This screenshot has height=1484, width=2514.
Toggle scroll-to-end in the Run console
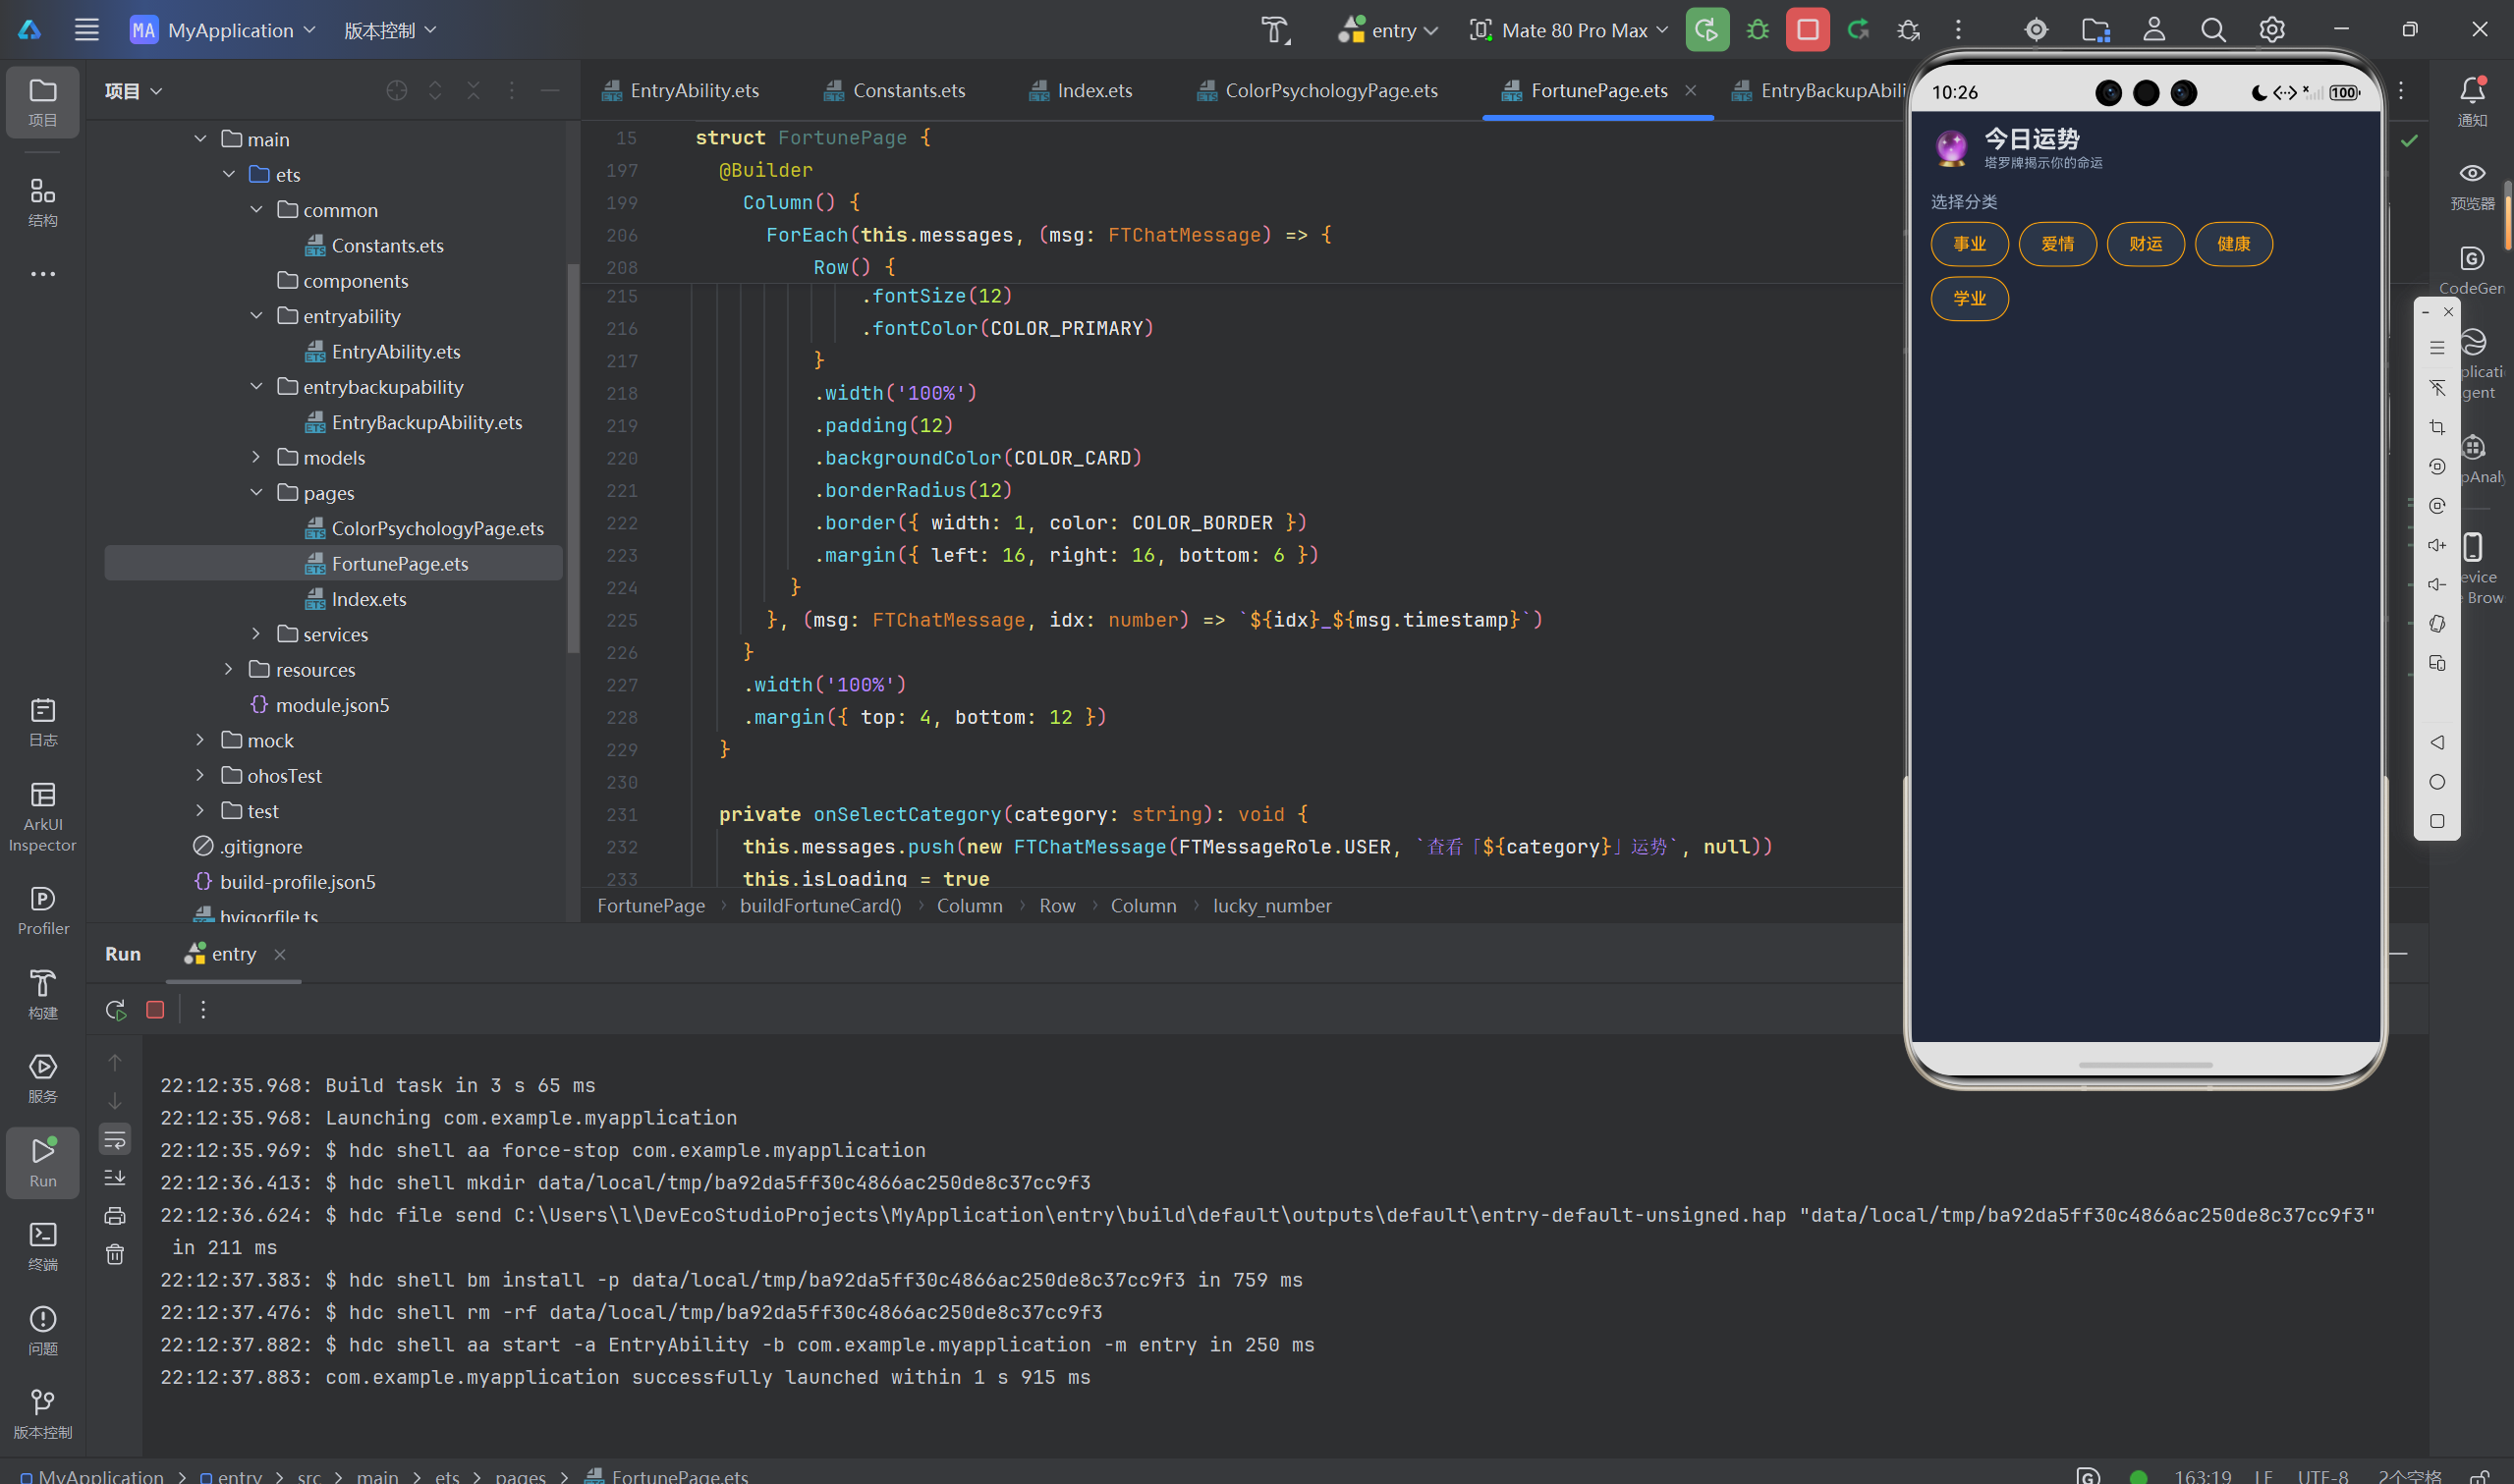pyautogui.click(x=115, y=1177)
